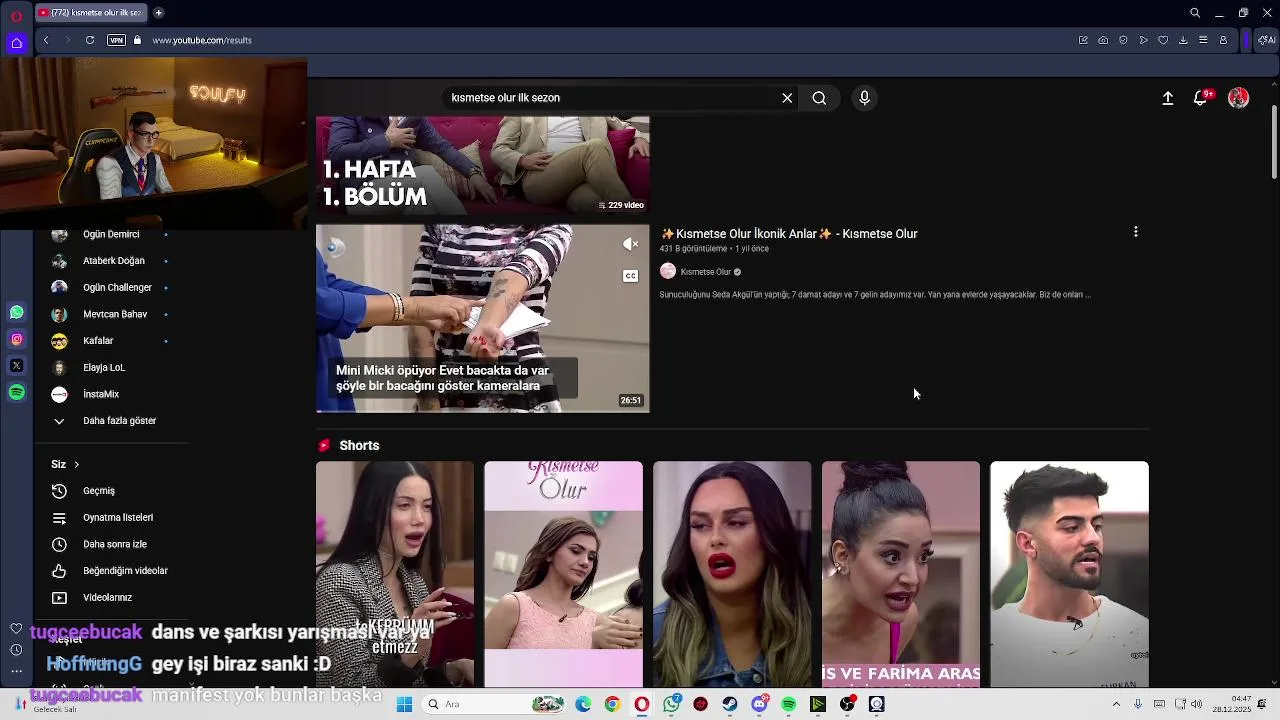The image size is (1280, 720).
Task: Open the volume control in system tray
Action: click(1198, 704)
